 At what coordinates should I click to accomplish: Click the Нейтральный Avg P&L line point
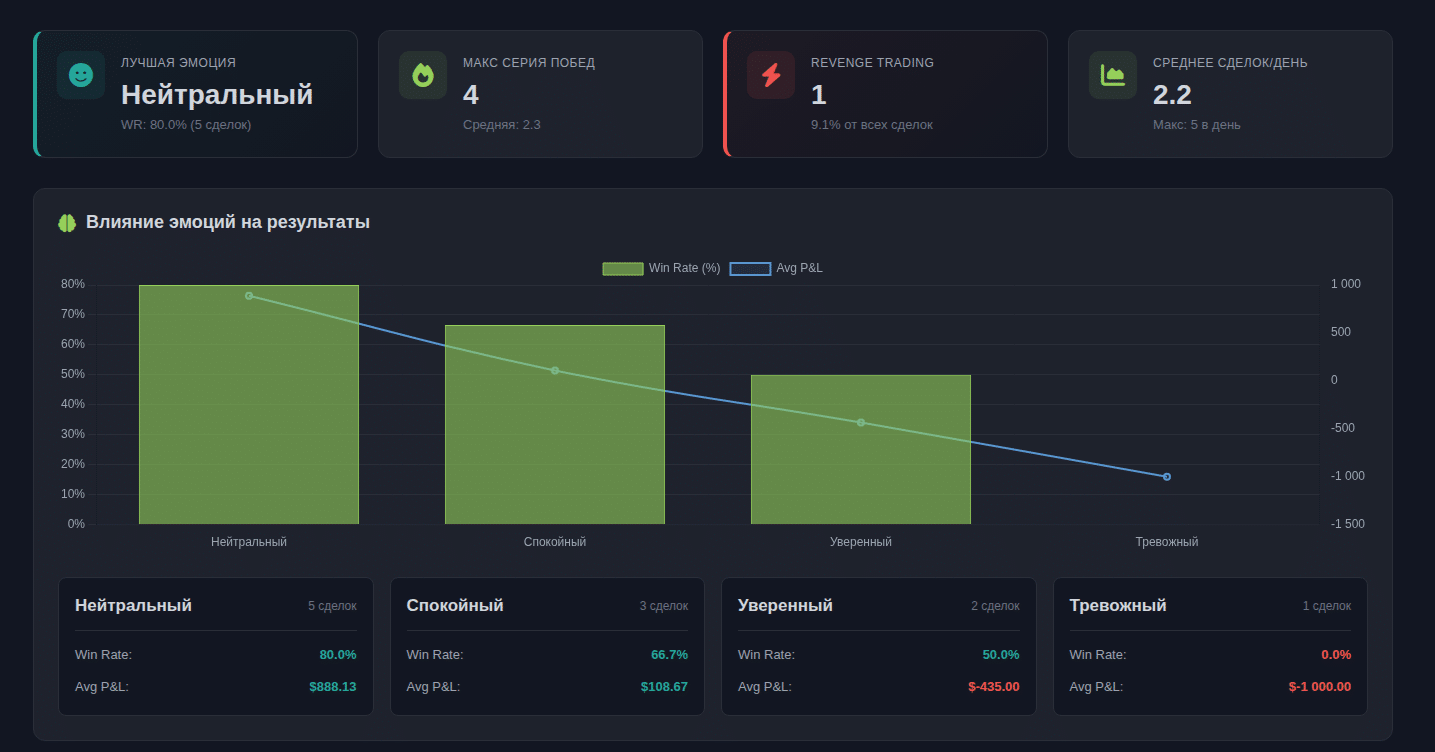249,296
